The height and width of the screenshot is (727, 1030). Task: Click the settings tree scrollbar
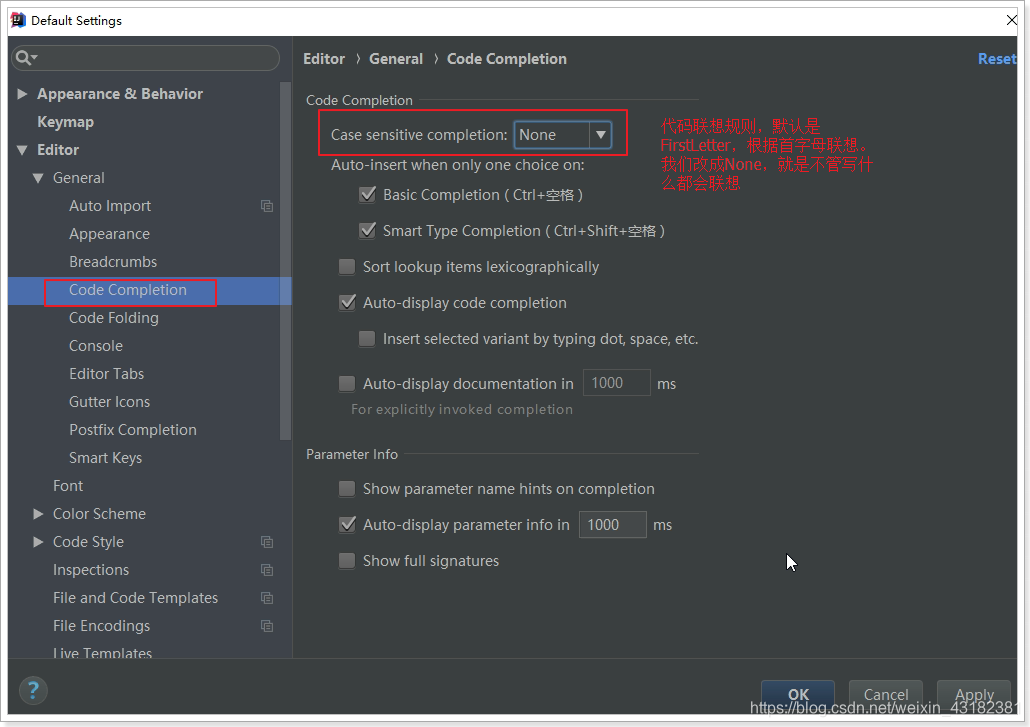click(285, 261)
